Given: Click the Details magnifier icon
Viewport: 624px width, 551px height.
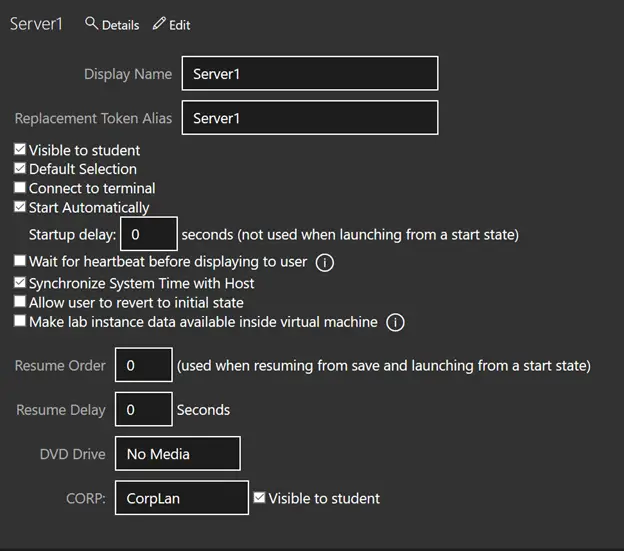Looking at the screenshot, I should tap(92, 23).
